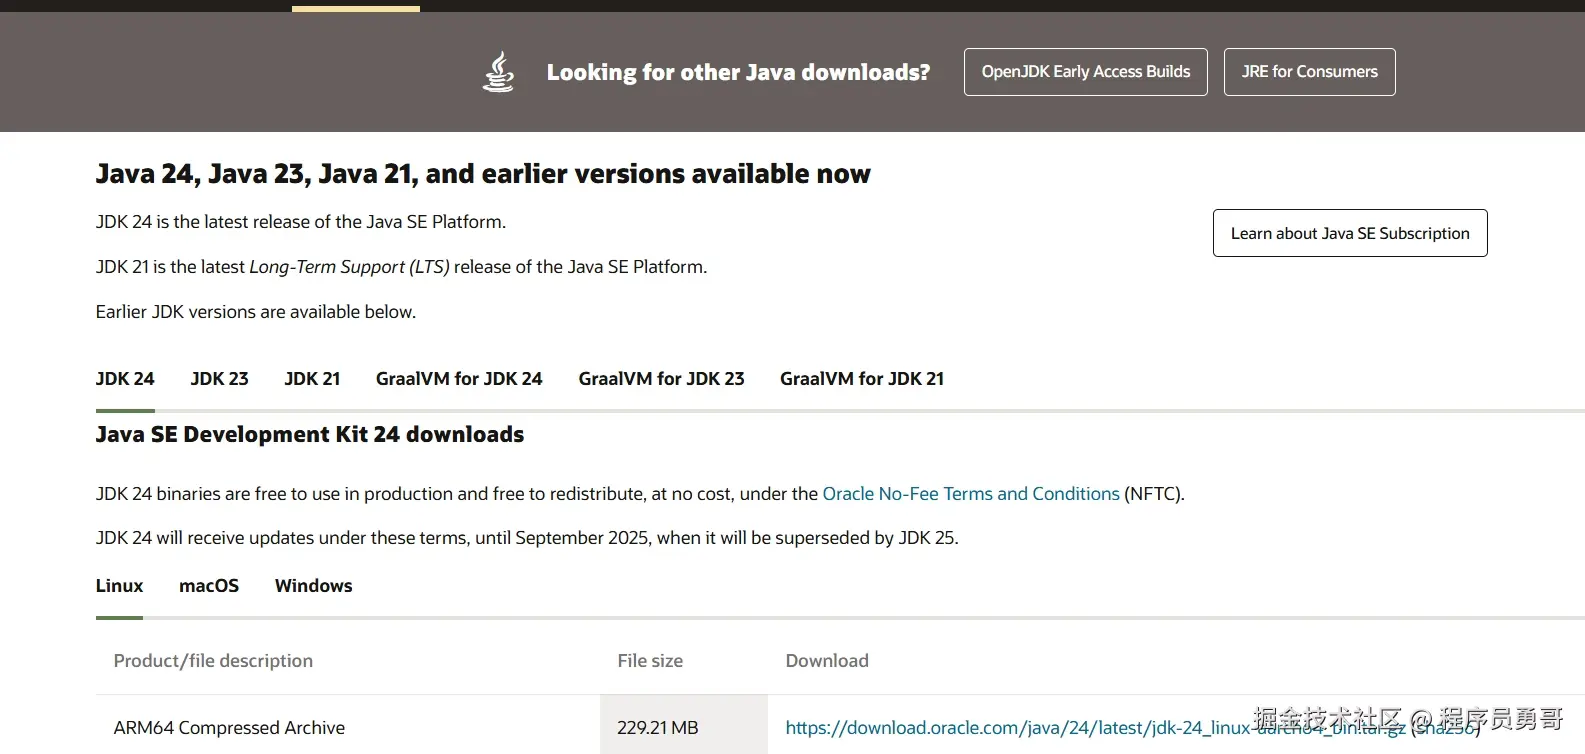Select the Windows platform tab
Image resolution: width=1585 pixels, height=754 pixels.
(313, 586)
